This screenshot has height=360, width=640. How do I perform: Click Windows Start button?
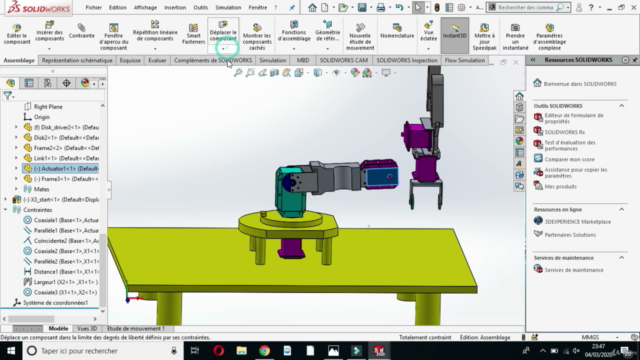click(x=11, y=351)
